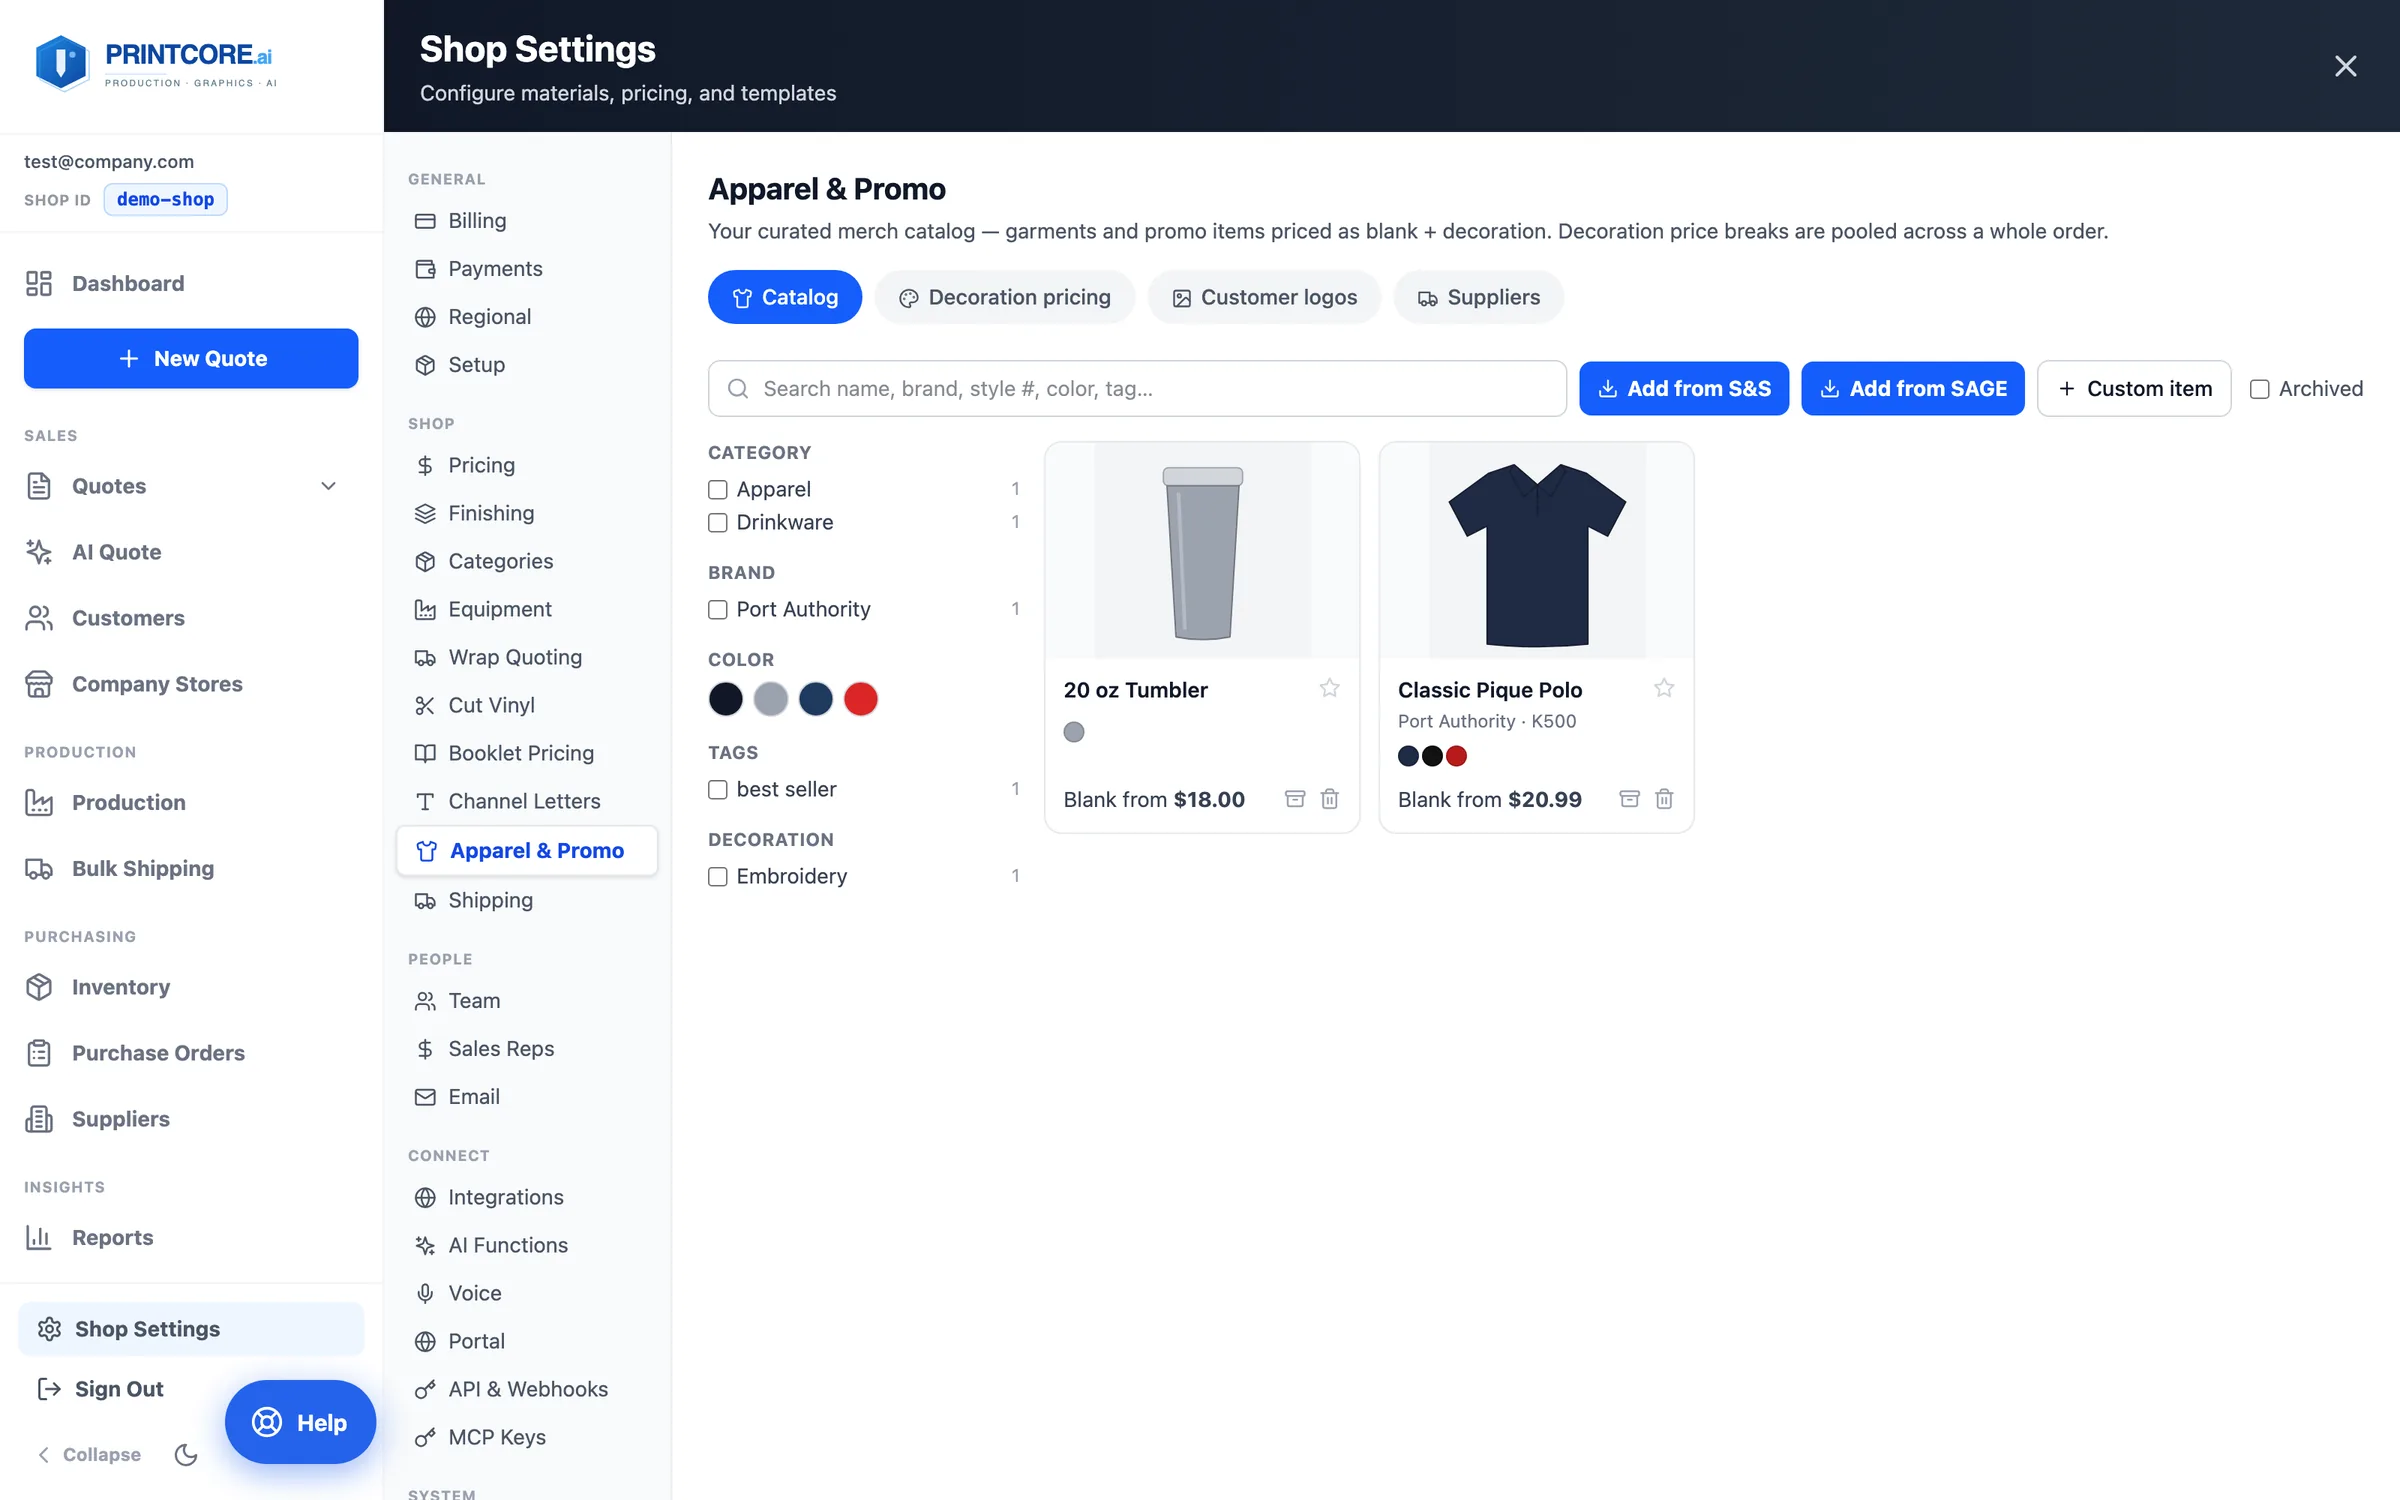Click Add from SAGE button

(x=1912, y=388)
